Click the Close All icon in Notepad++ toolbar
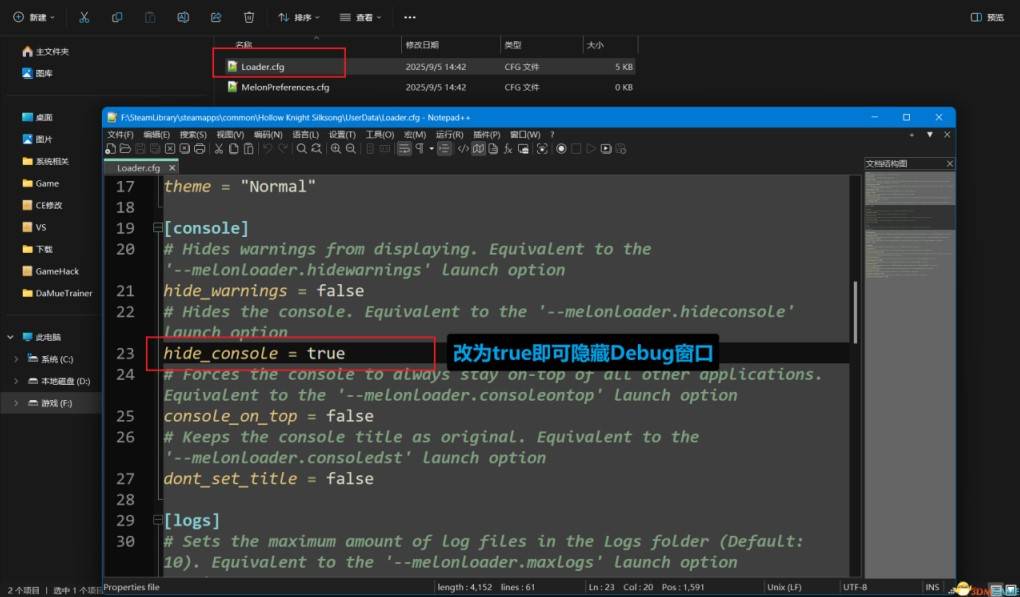Image resolution: width=1020 pixels, height=597 pixels. [185, 149]
